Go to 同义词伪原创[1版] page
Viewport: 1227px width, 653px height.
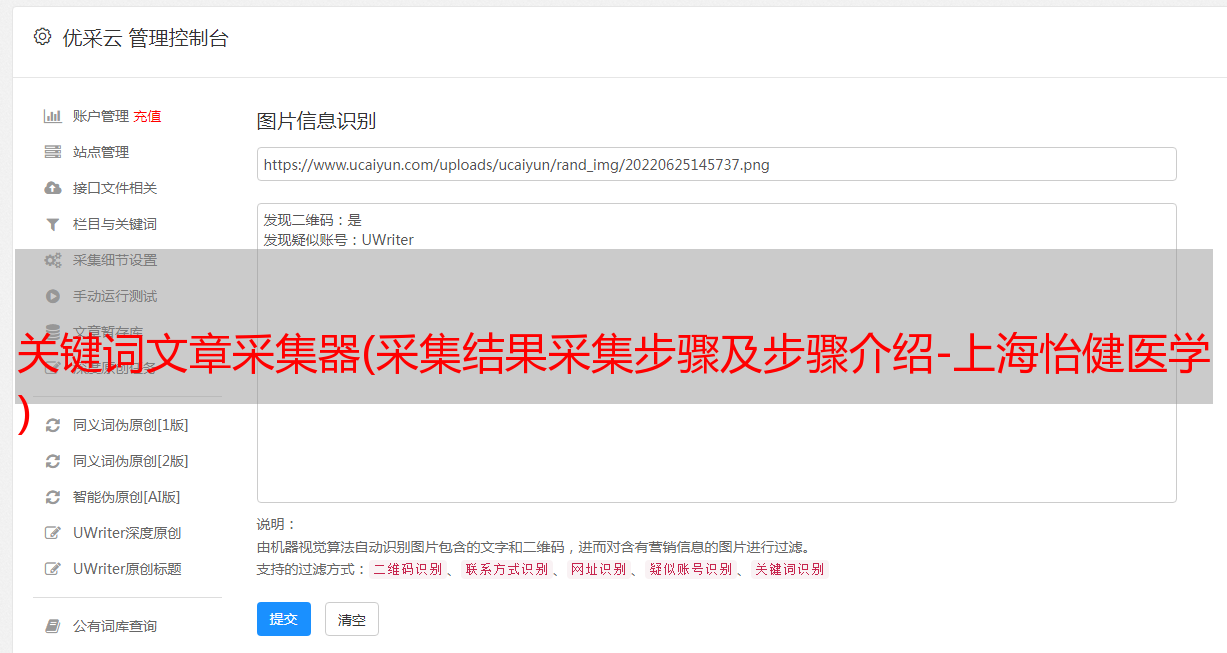pos(130,425)
